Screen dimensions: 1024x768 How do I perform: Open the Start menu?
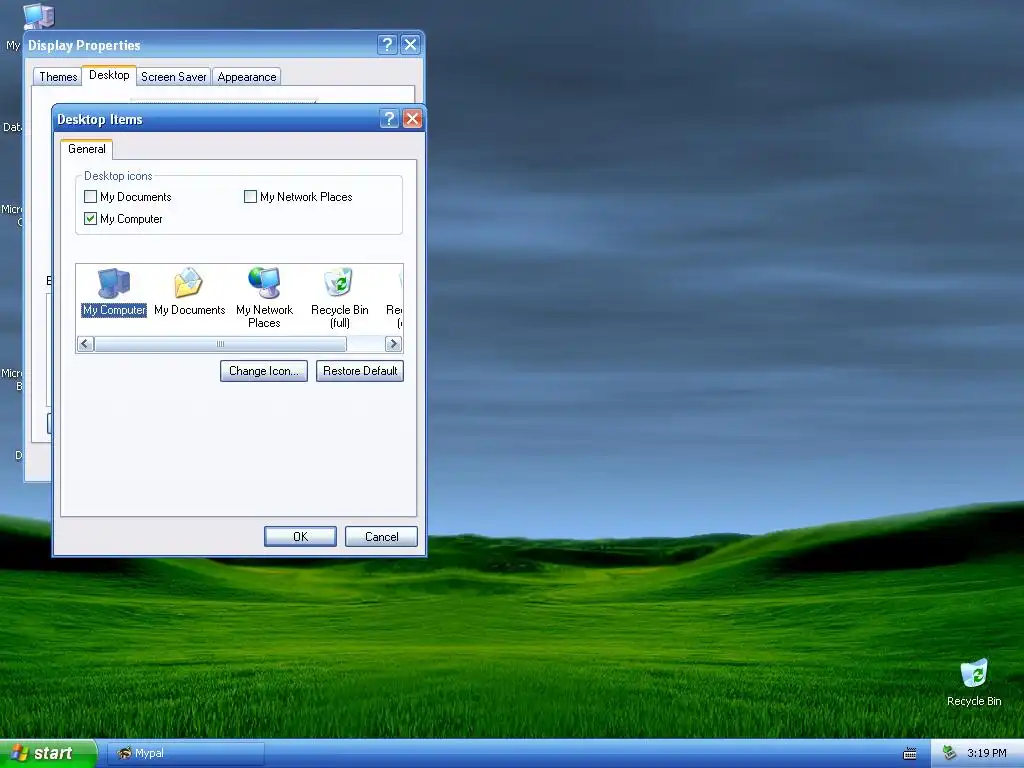click(48, 754)
